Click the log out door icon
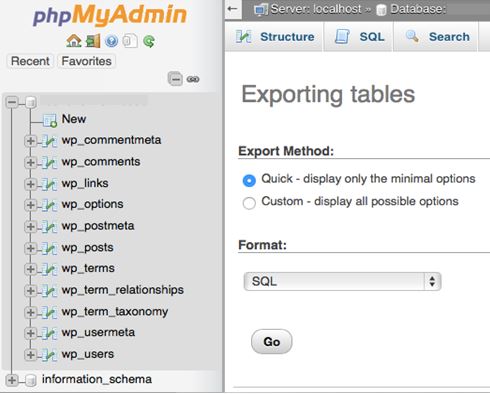Image resolution: width=490 pixels, height=394 pixels. coord(93,41)
